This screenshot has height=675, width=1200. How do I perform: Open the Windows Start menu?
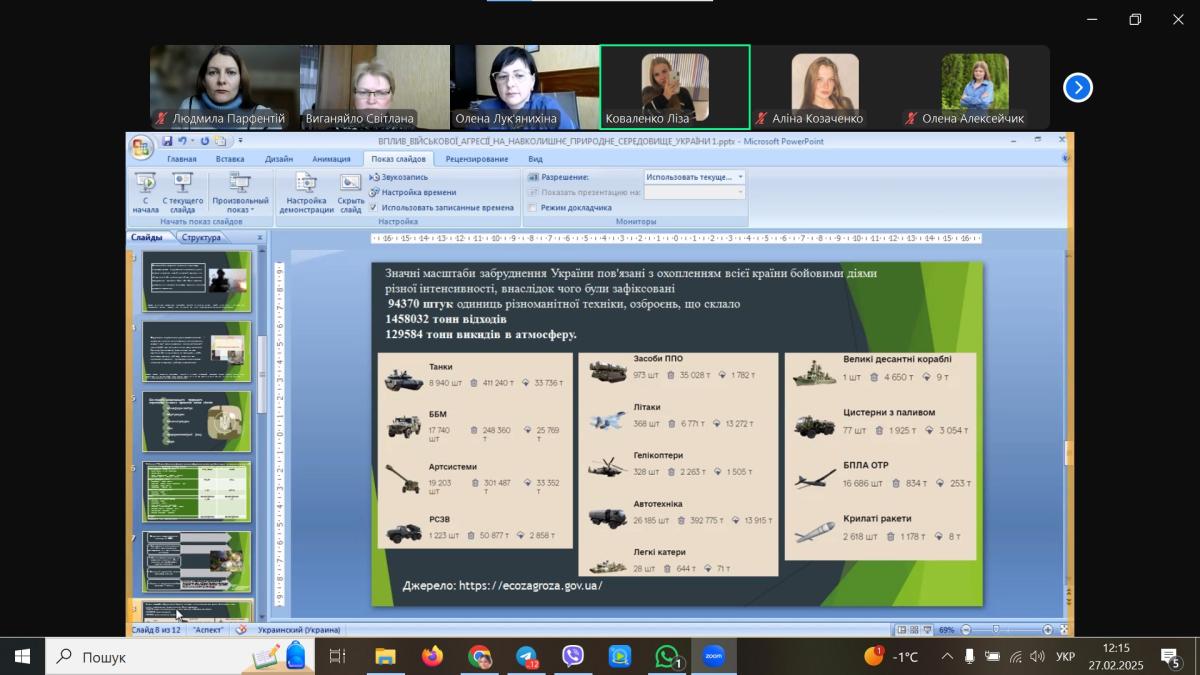(22, 657)
